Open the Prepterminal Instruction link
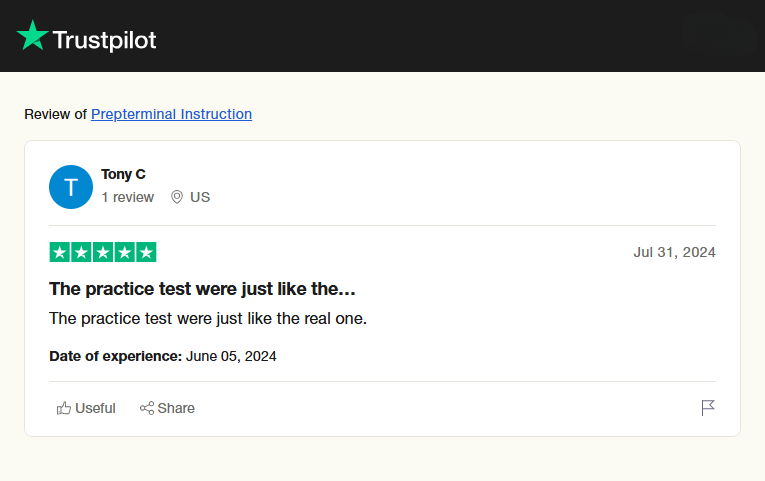This screenshot has height=481, width=765. [171, 114]
